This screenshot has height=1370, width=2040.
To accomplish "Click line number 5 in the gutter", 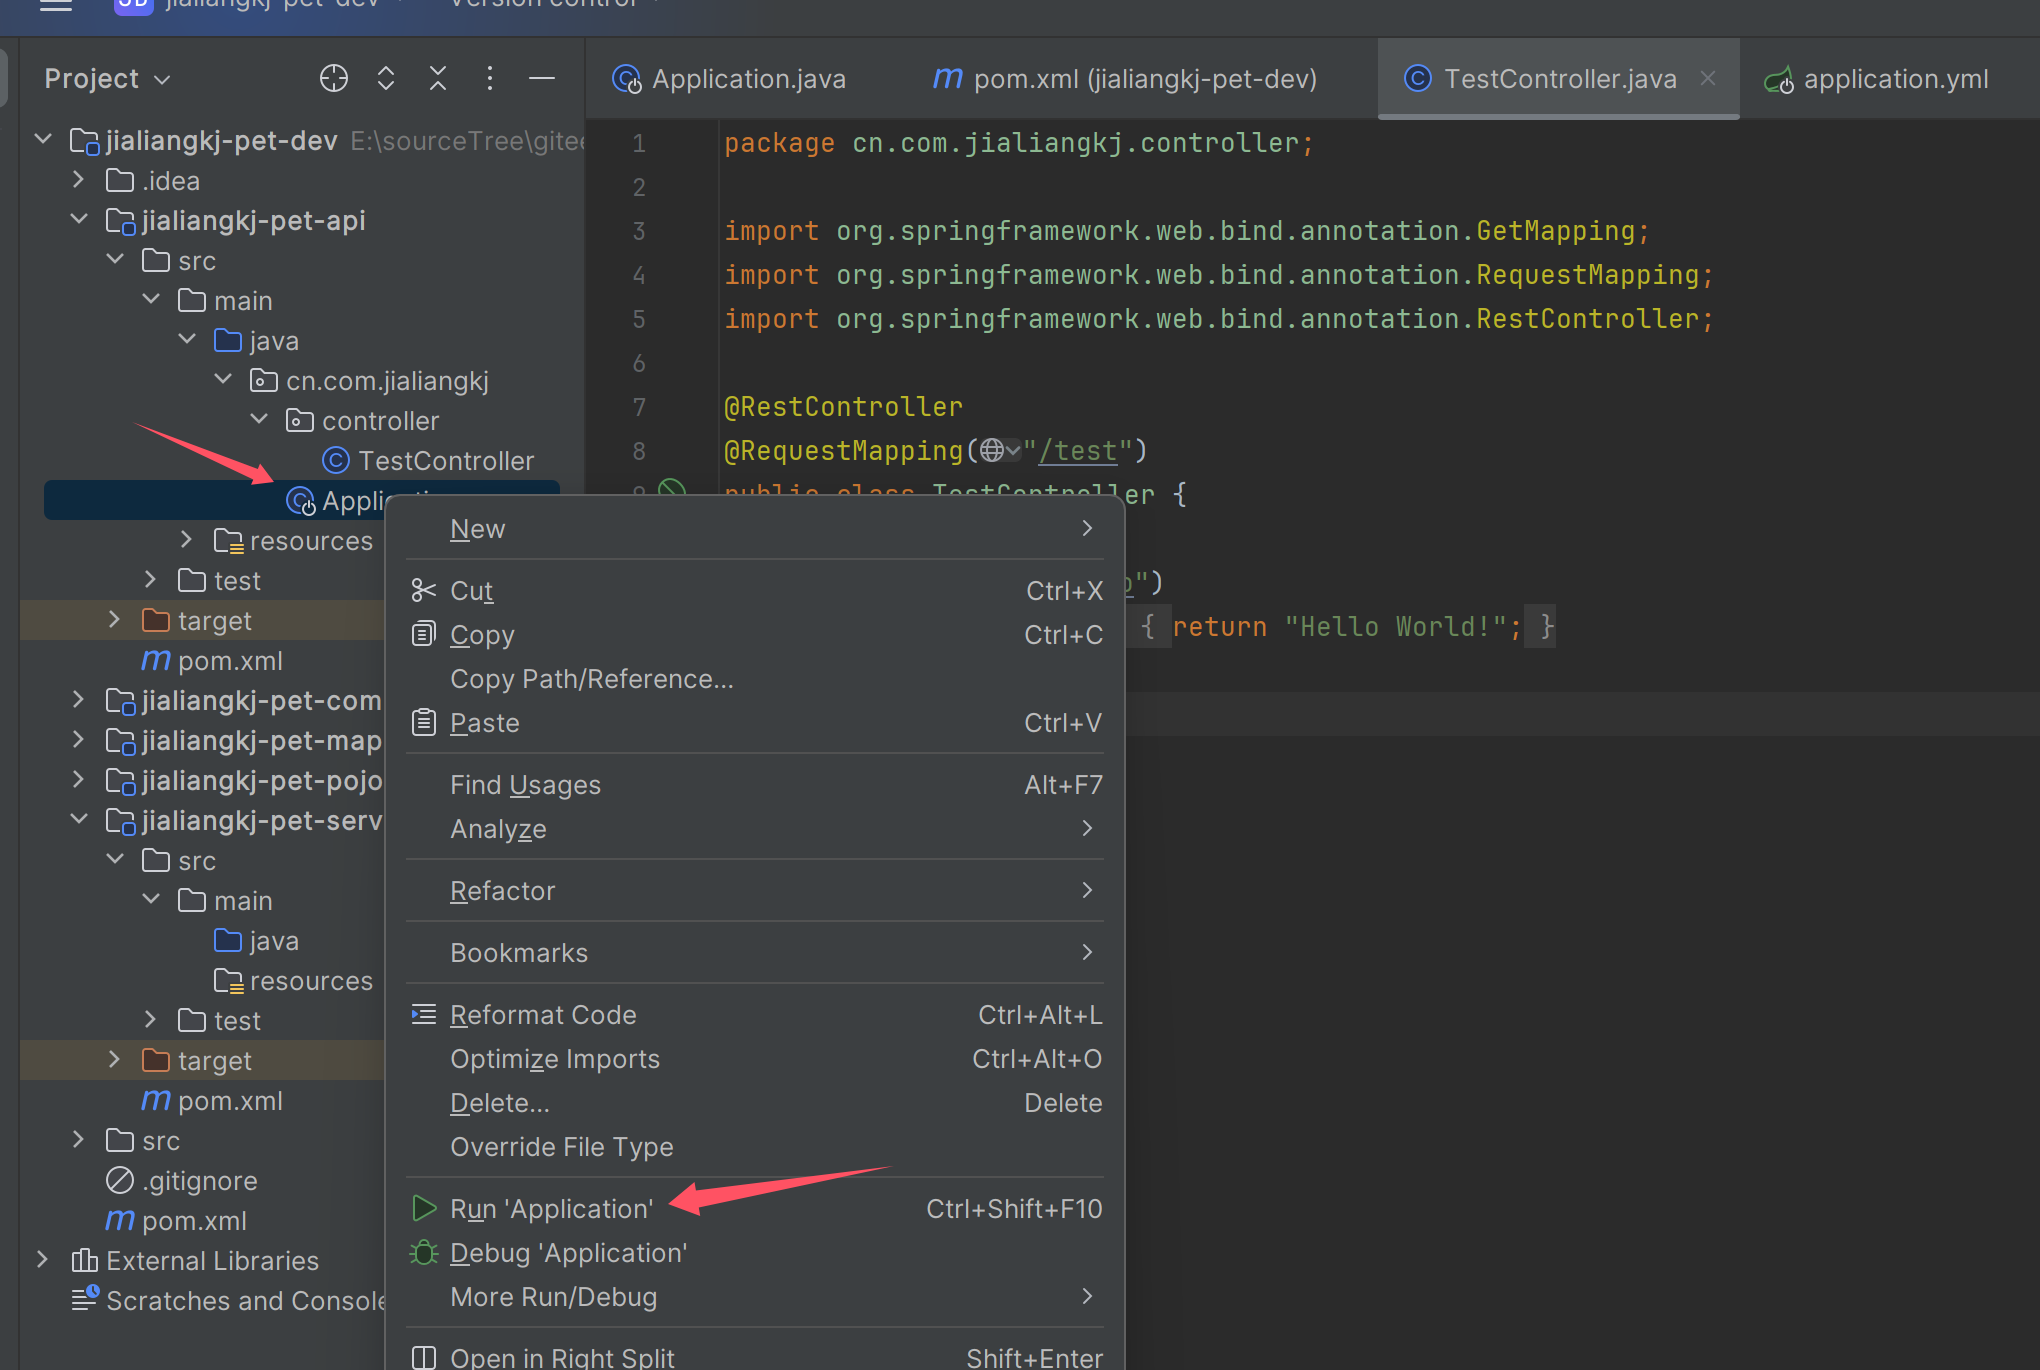I will tap(639, 318).
